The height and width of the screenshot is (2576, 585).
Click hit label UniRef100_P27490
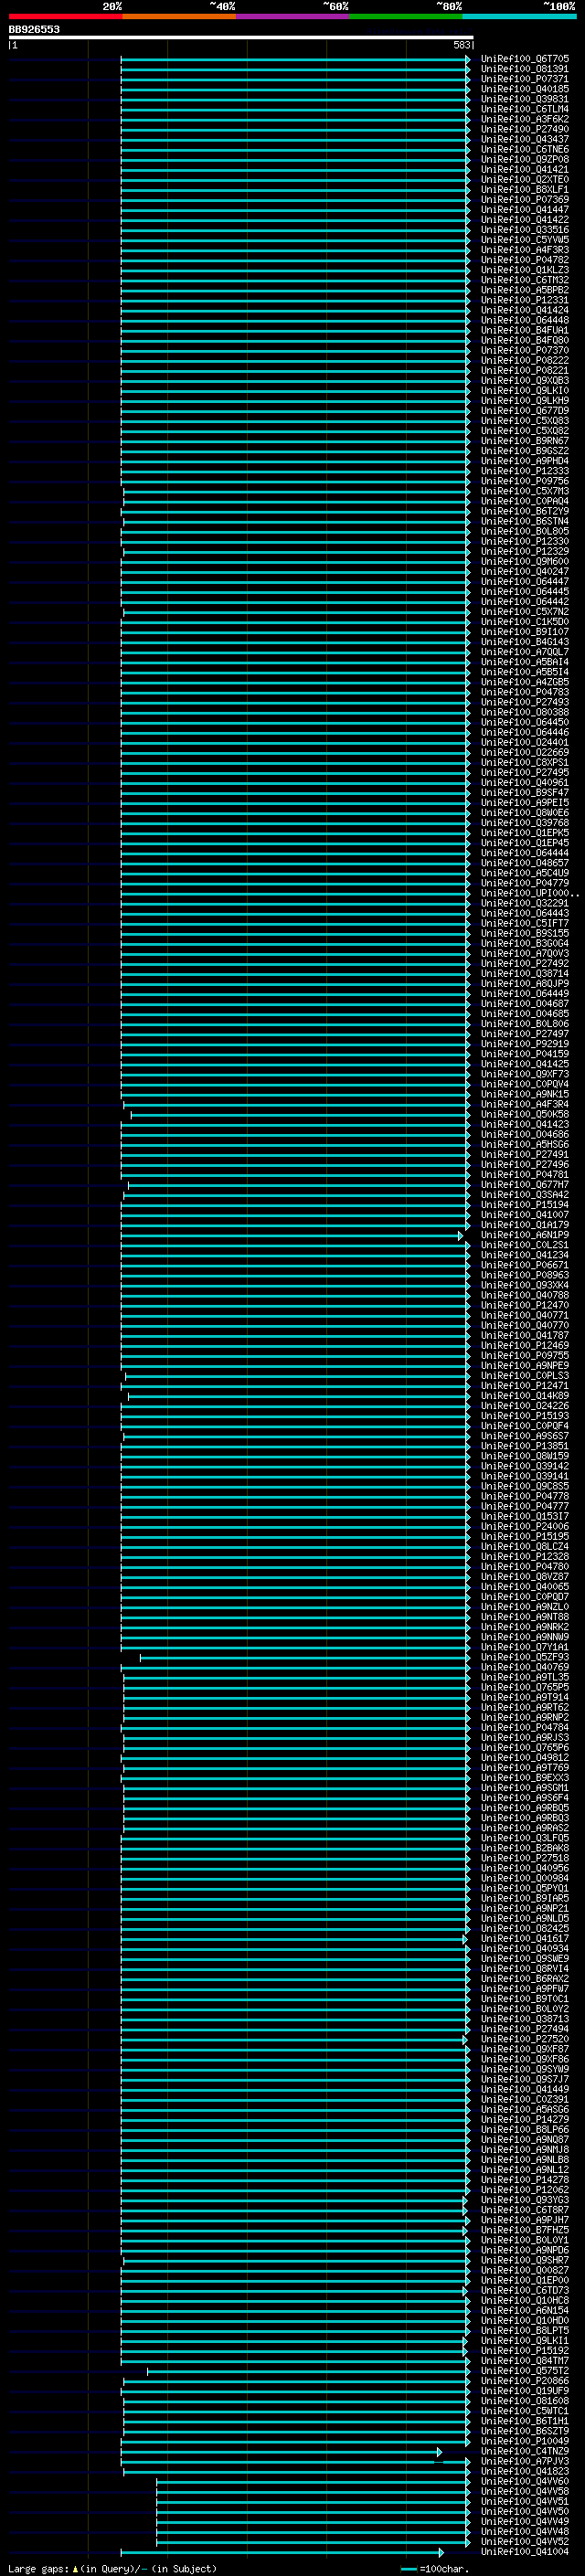[x=524, y=129]
